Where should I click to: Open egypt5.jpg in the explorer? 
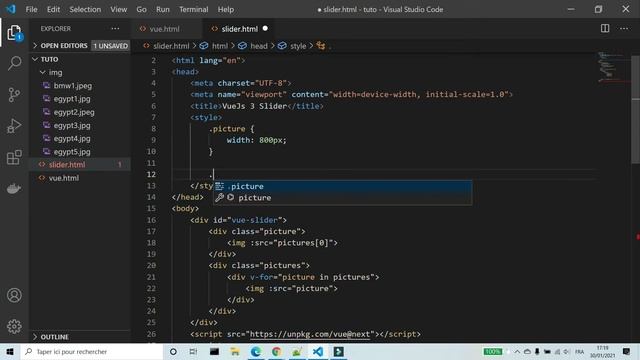point(72,151)
